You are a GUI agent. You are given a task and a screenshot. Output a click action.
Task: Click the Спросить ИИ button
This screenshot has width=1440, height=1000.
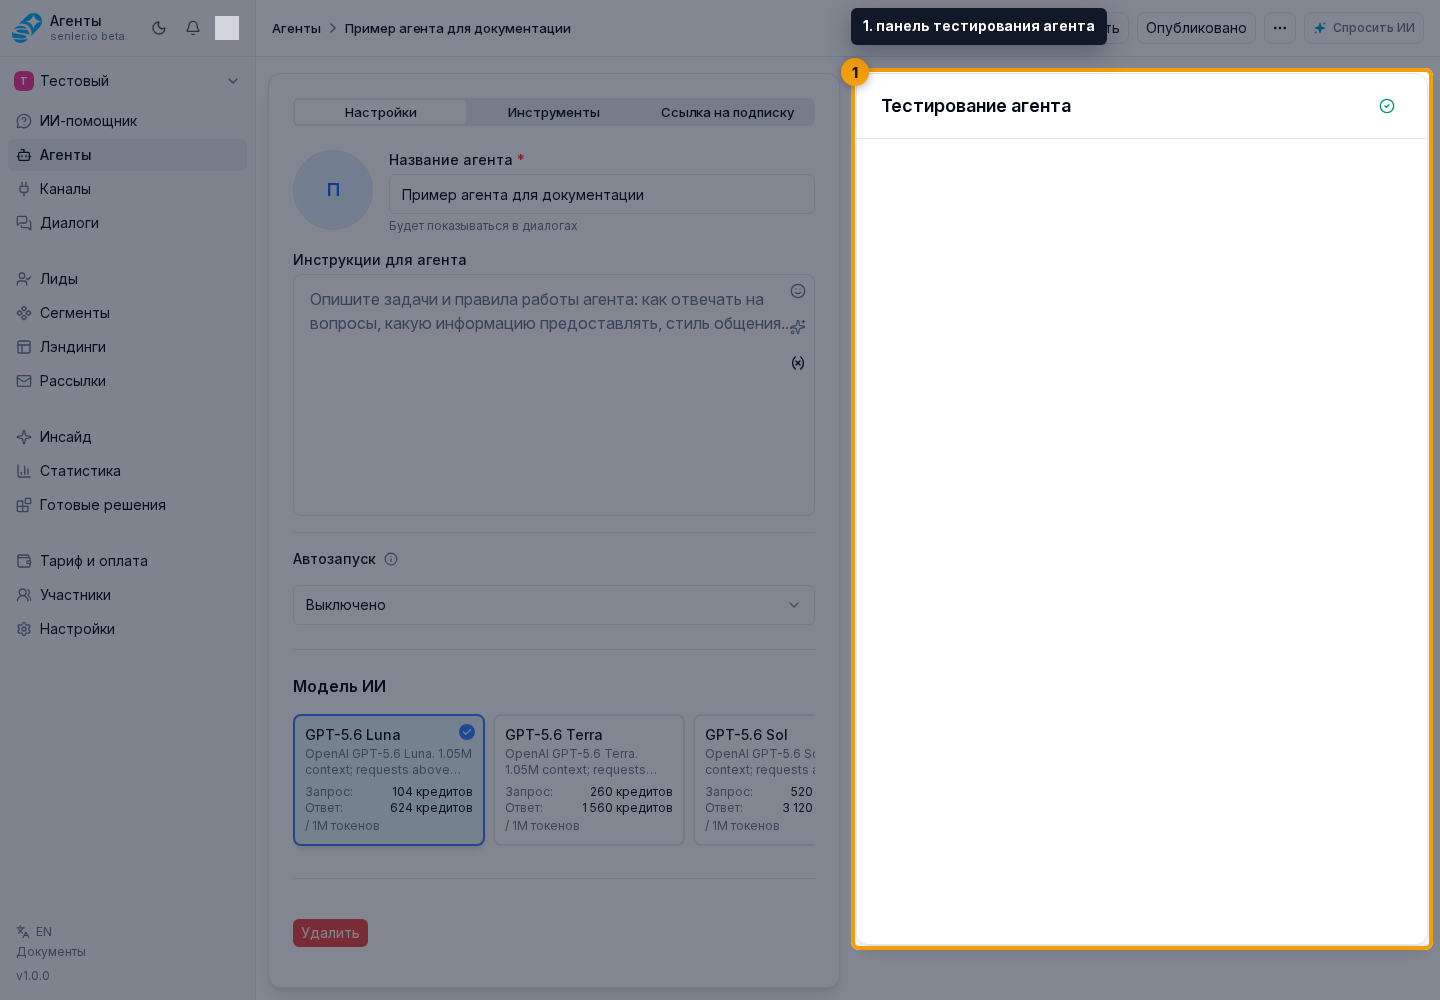[x=1364, y=28]
